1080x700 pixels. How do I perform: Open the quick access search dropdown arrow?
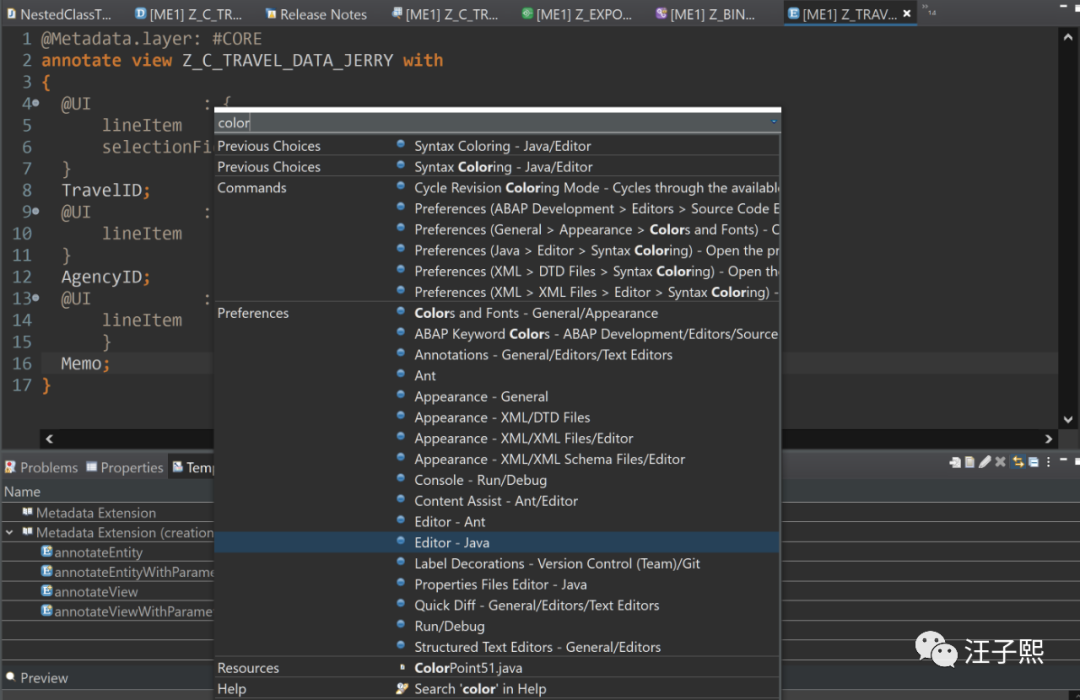[773, 122]
